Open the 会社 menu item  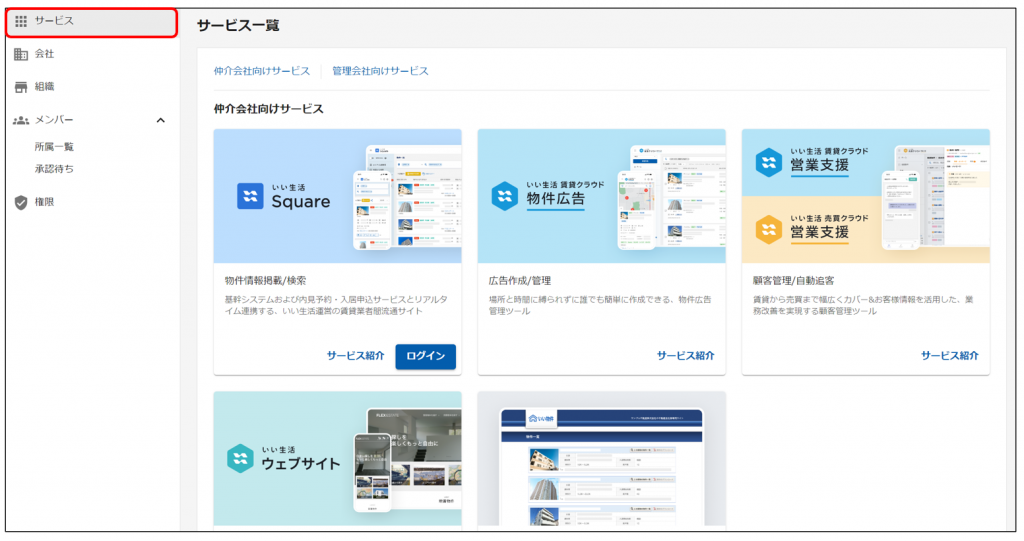click(91, 54)
